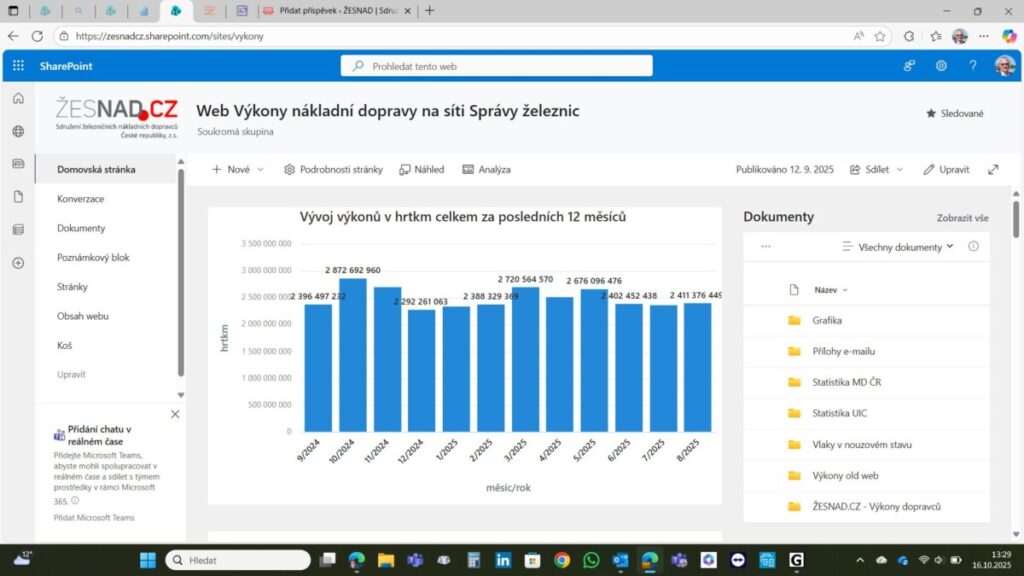
Task: Open documents info pane icon
Action: pos(973,246)
